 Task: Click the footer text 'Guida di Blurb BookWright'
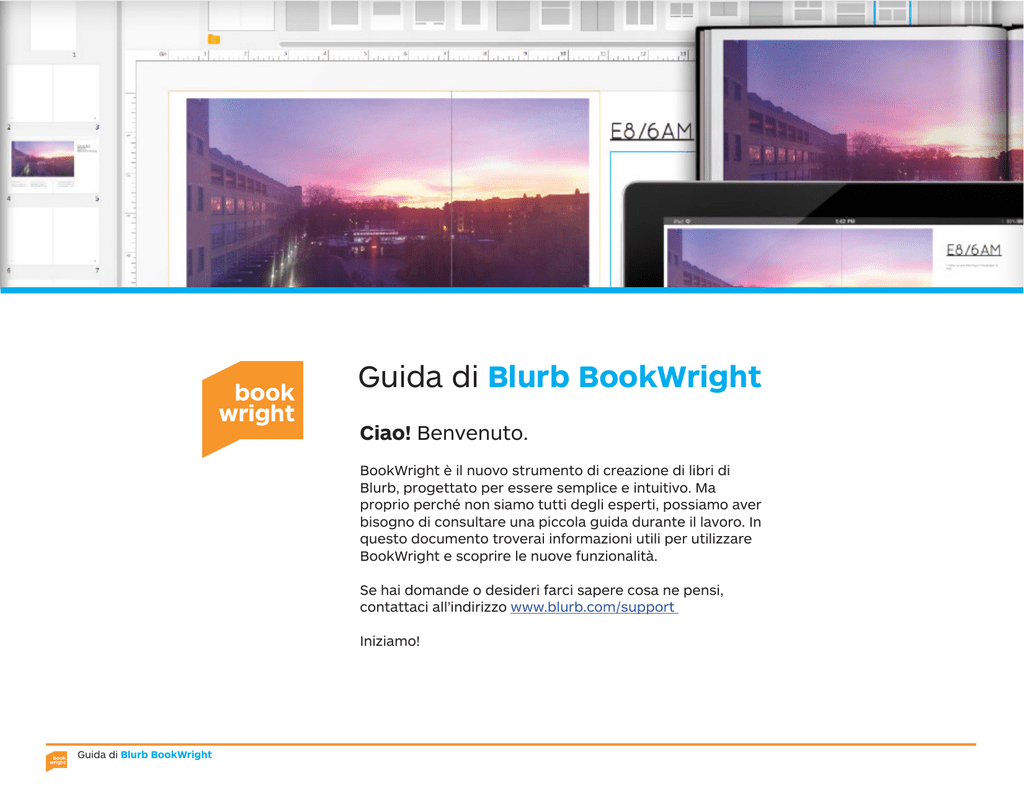(x=144, y=755)
